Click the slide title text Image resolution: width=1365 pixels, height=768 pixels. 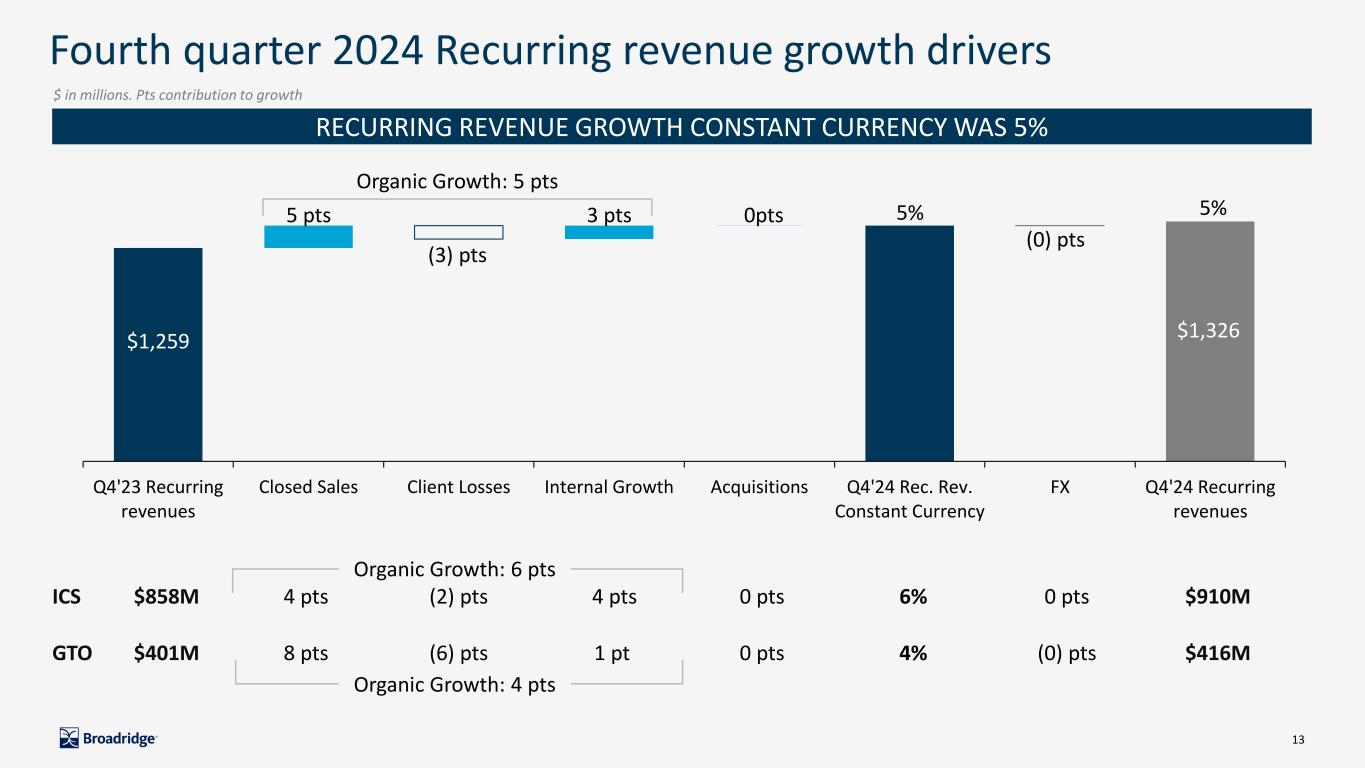point(551,50)
